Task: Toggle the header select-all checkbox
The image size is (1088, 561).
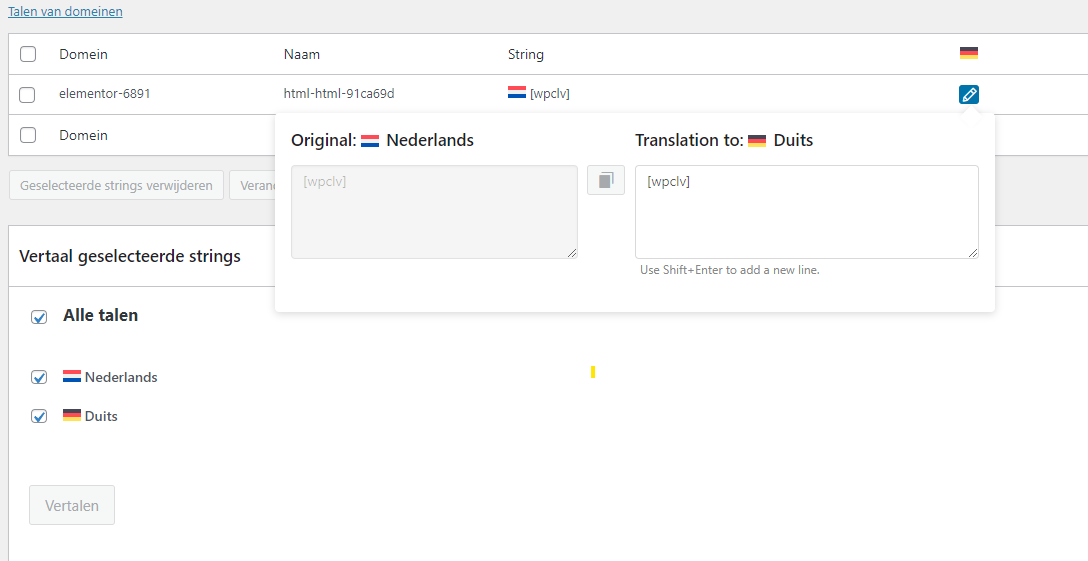Action: click(x=28, y=54)
